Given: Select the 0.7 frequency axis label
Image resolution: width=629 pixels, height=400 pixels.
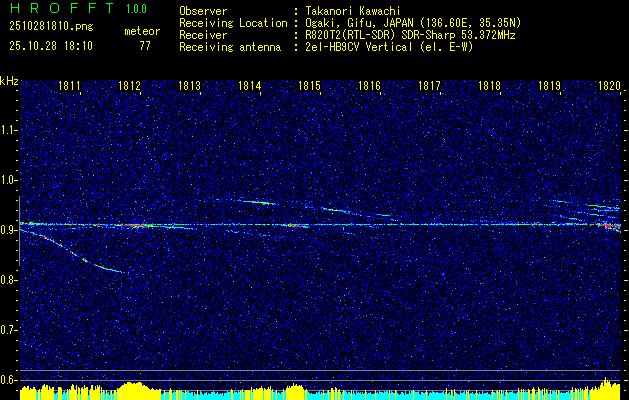Looking at the screenshot, I should click(9, 329).
